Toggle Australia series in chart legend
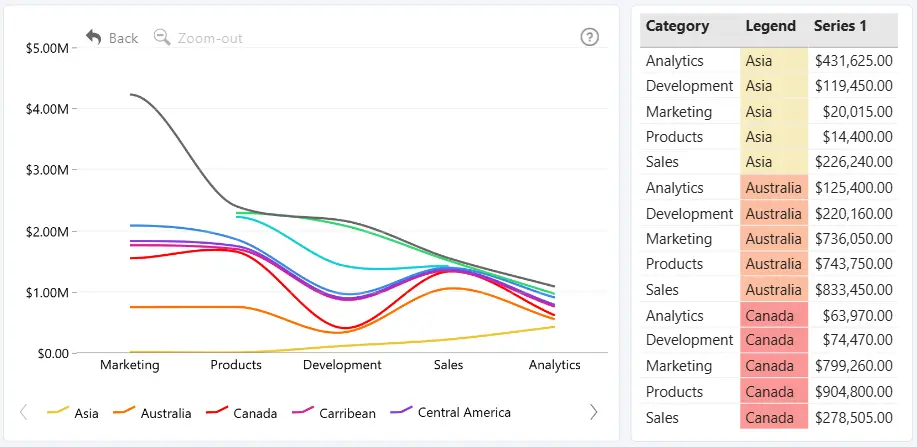The image size is (917, 447). click(x=152, y=412)
